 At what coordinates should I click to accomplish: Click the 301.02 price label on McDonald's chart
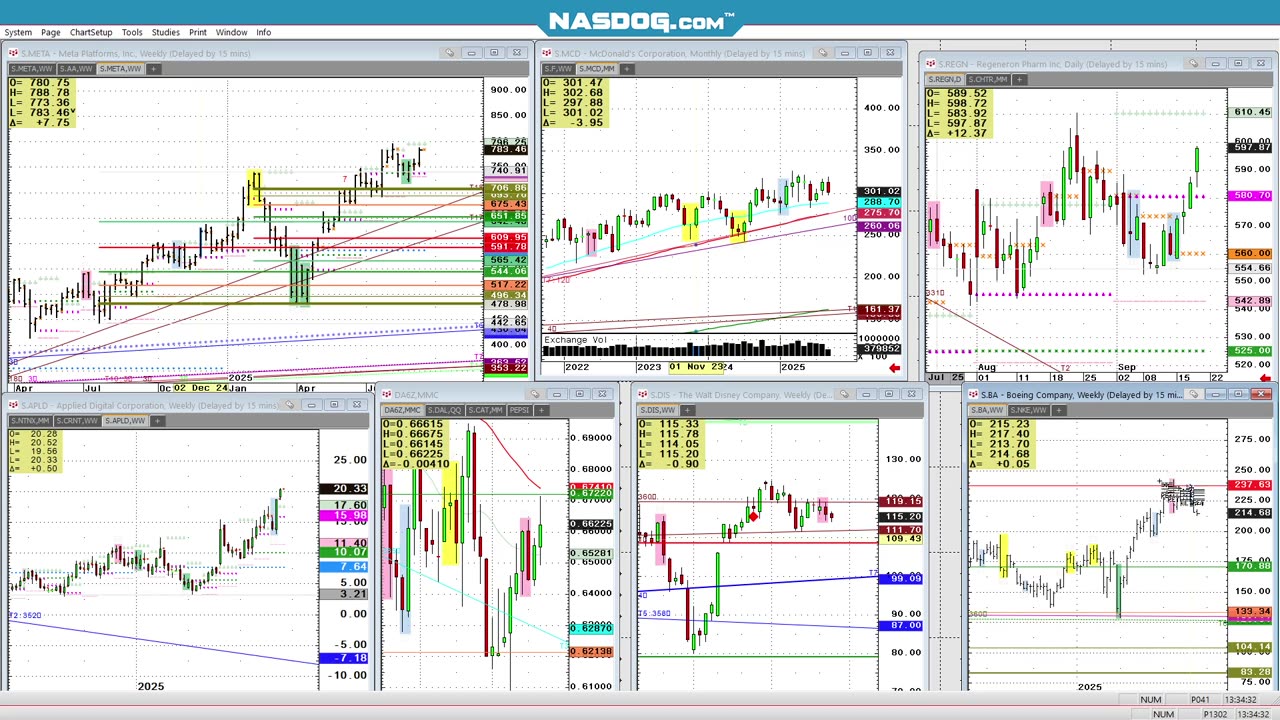click(880, 192)
